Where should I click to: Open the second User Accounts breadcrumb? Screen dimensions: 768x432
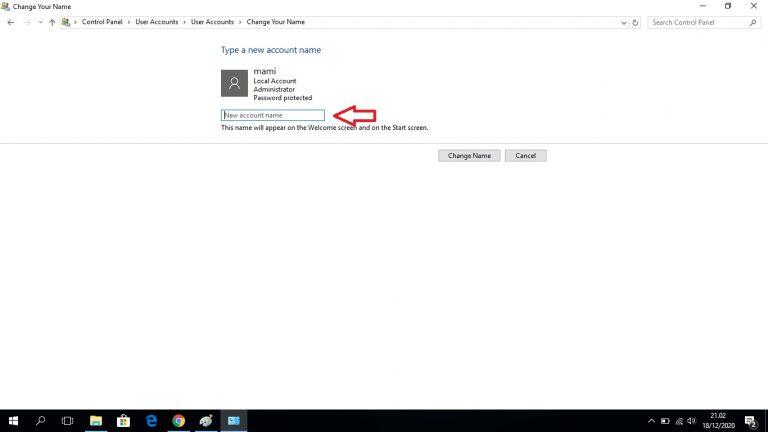212,22
